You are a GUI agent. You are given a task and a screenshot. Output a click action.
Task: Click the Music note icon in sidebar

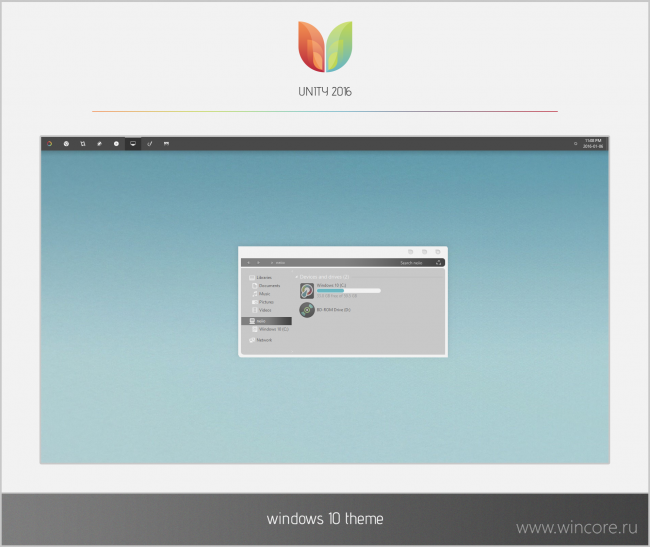(255, 294)
